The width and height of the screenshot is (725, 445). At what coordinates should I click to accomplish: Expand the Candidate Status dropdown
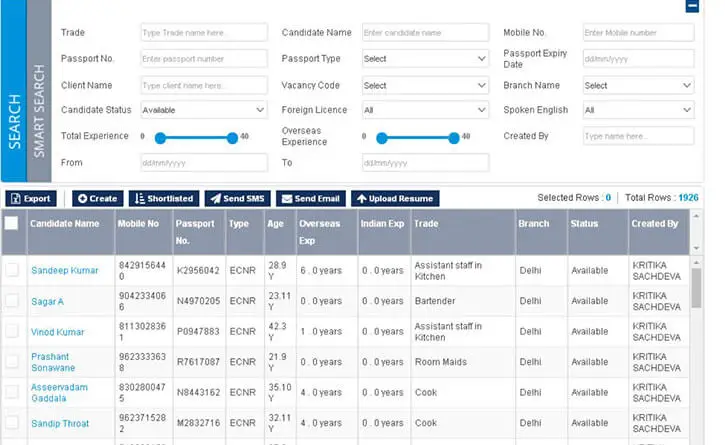(x=203, y=110)
